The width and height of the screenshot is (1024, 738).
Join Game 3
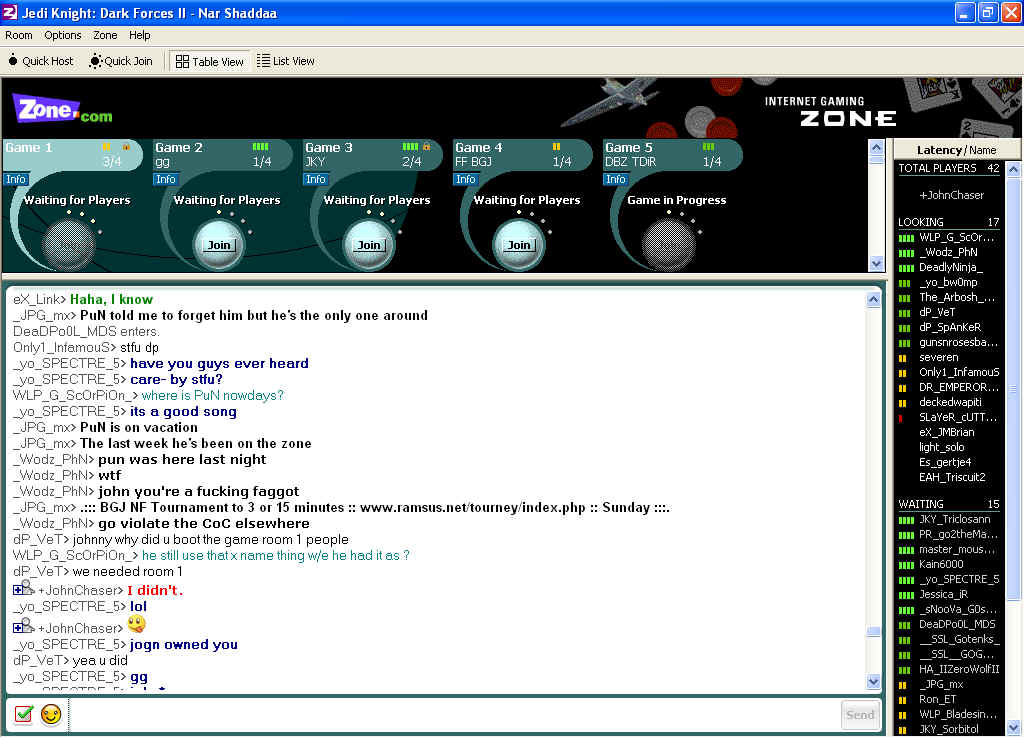coord(369,245)
